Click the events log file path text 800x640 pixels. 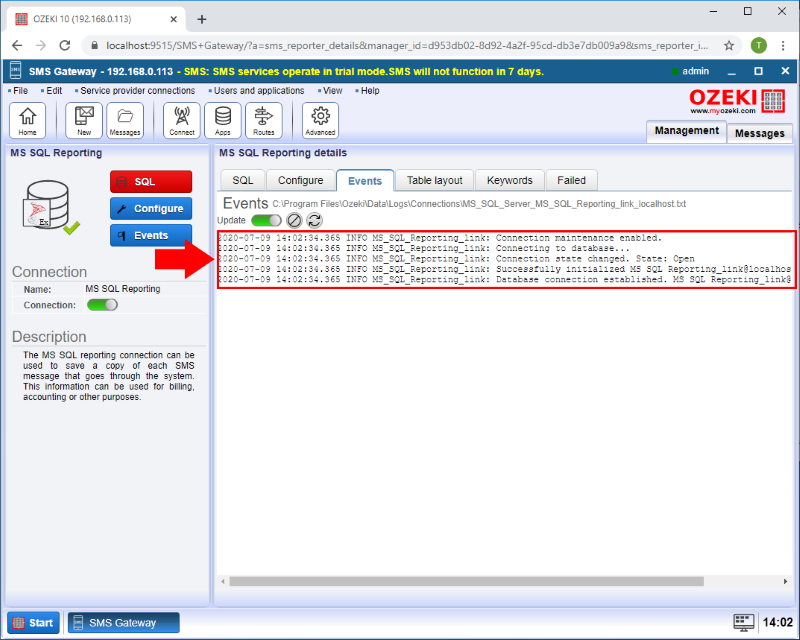[479, 204]
